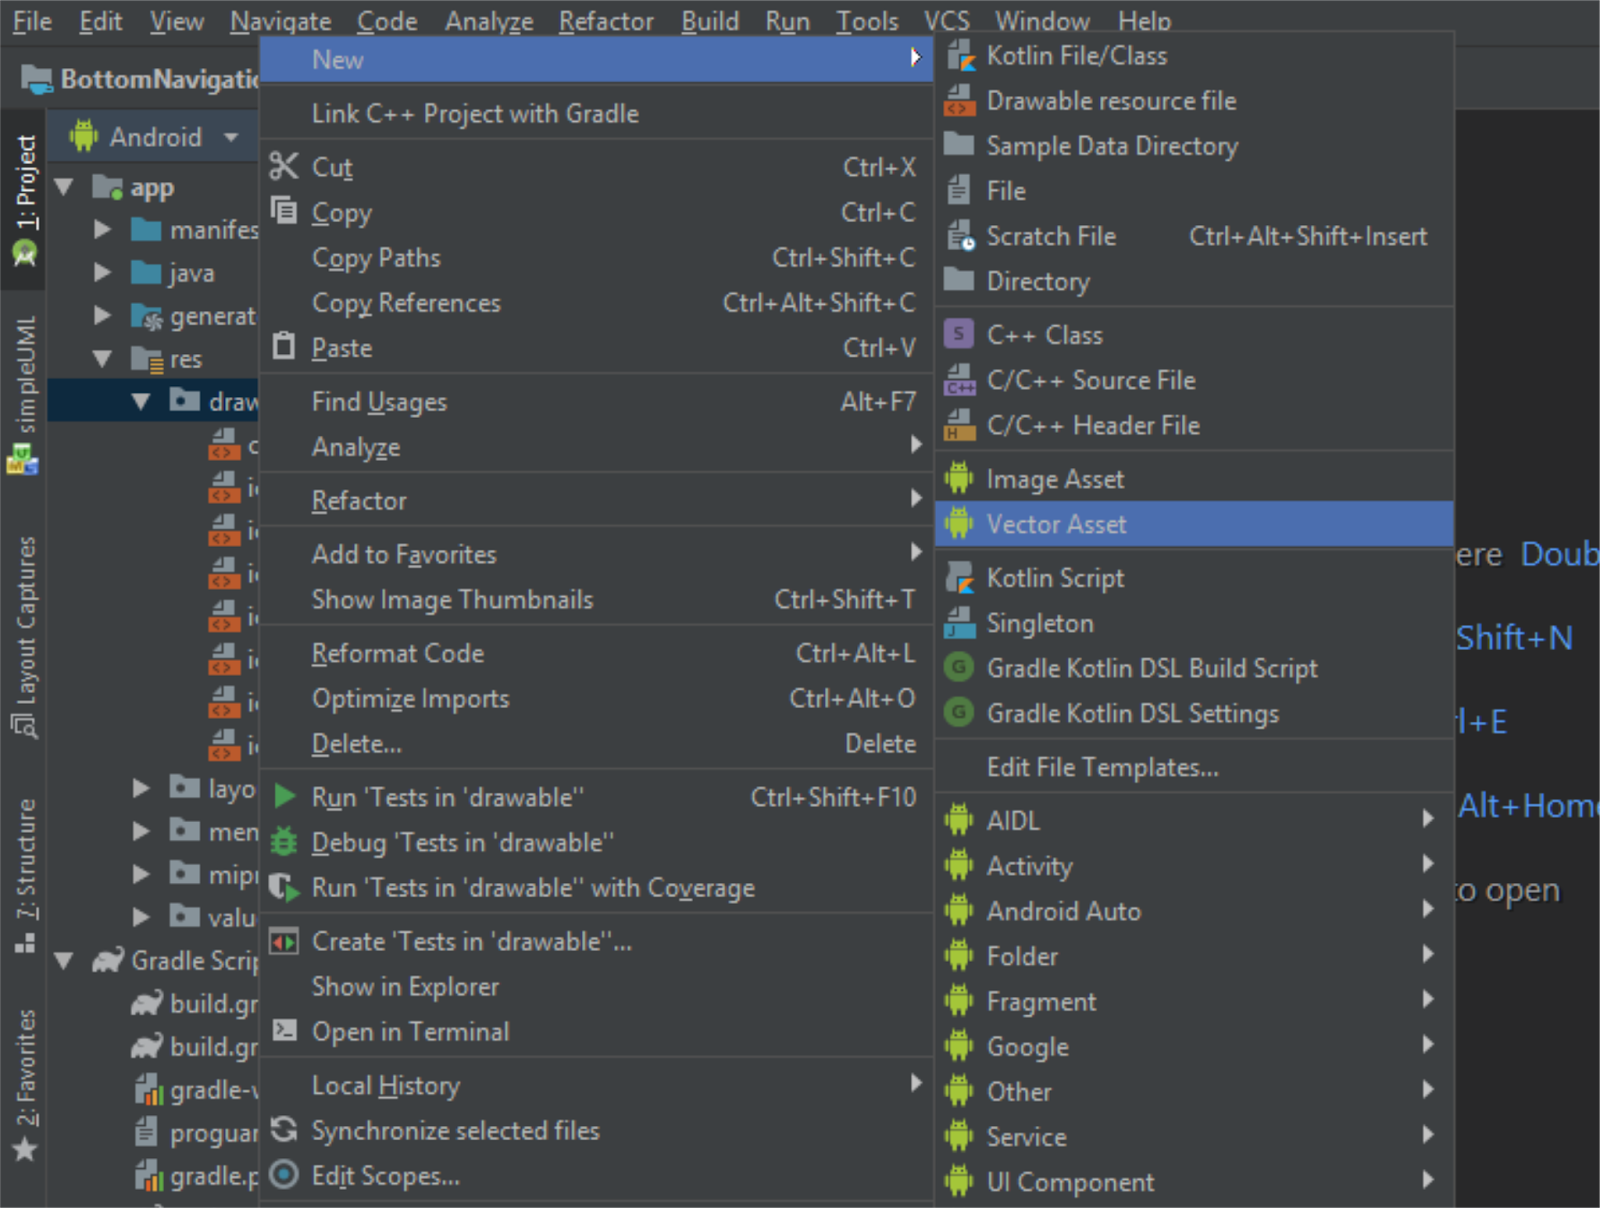
Task: Click the Singleton template icon
Action: click(x=960, y=623)
